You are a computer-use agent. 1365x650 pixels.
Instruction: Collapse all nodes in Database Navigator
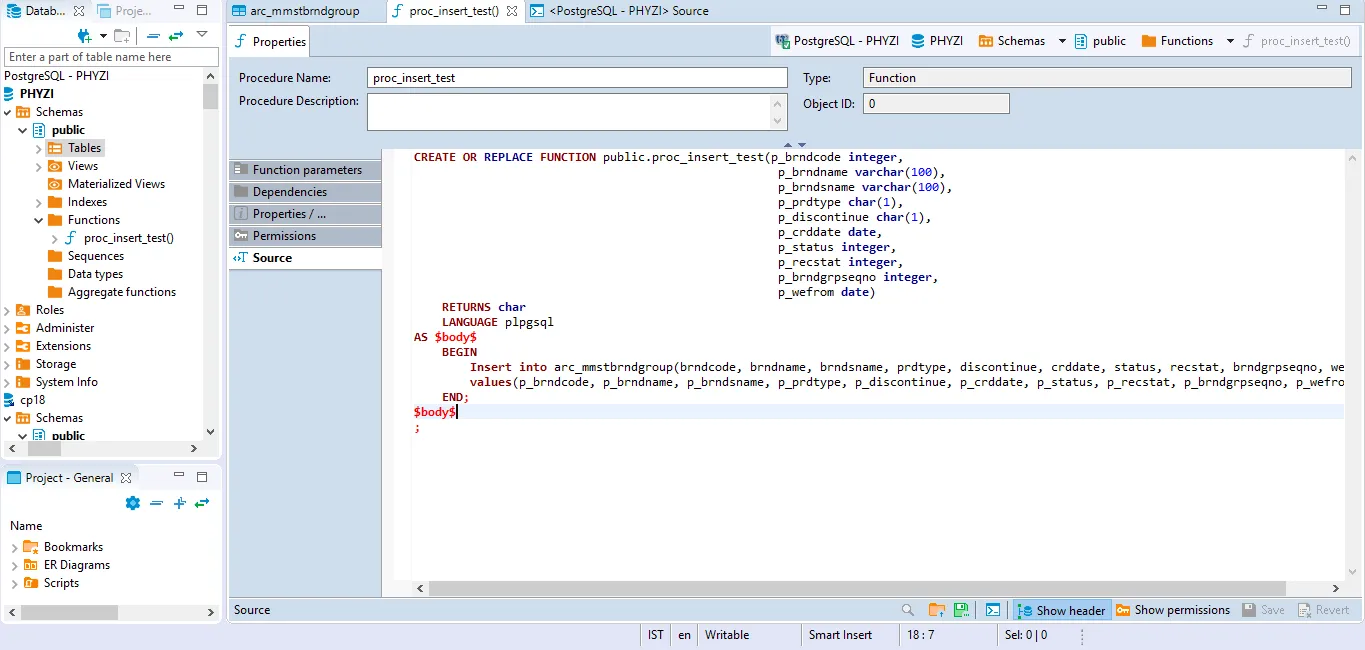153,35
